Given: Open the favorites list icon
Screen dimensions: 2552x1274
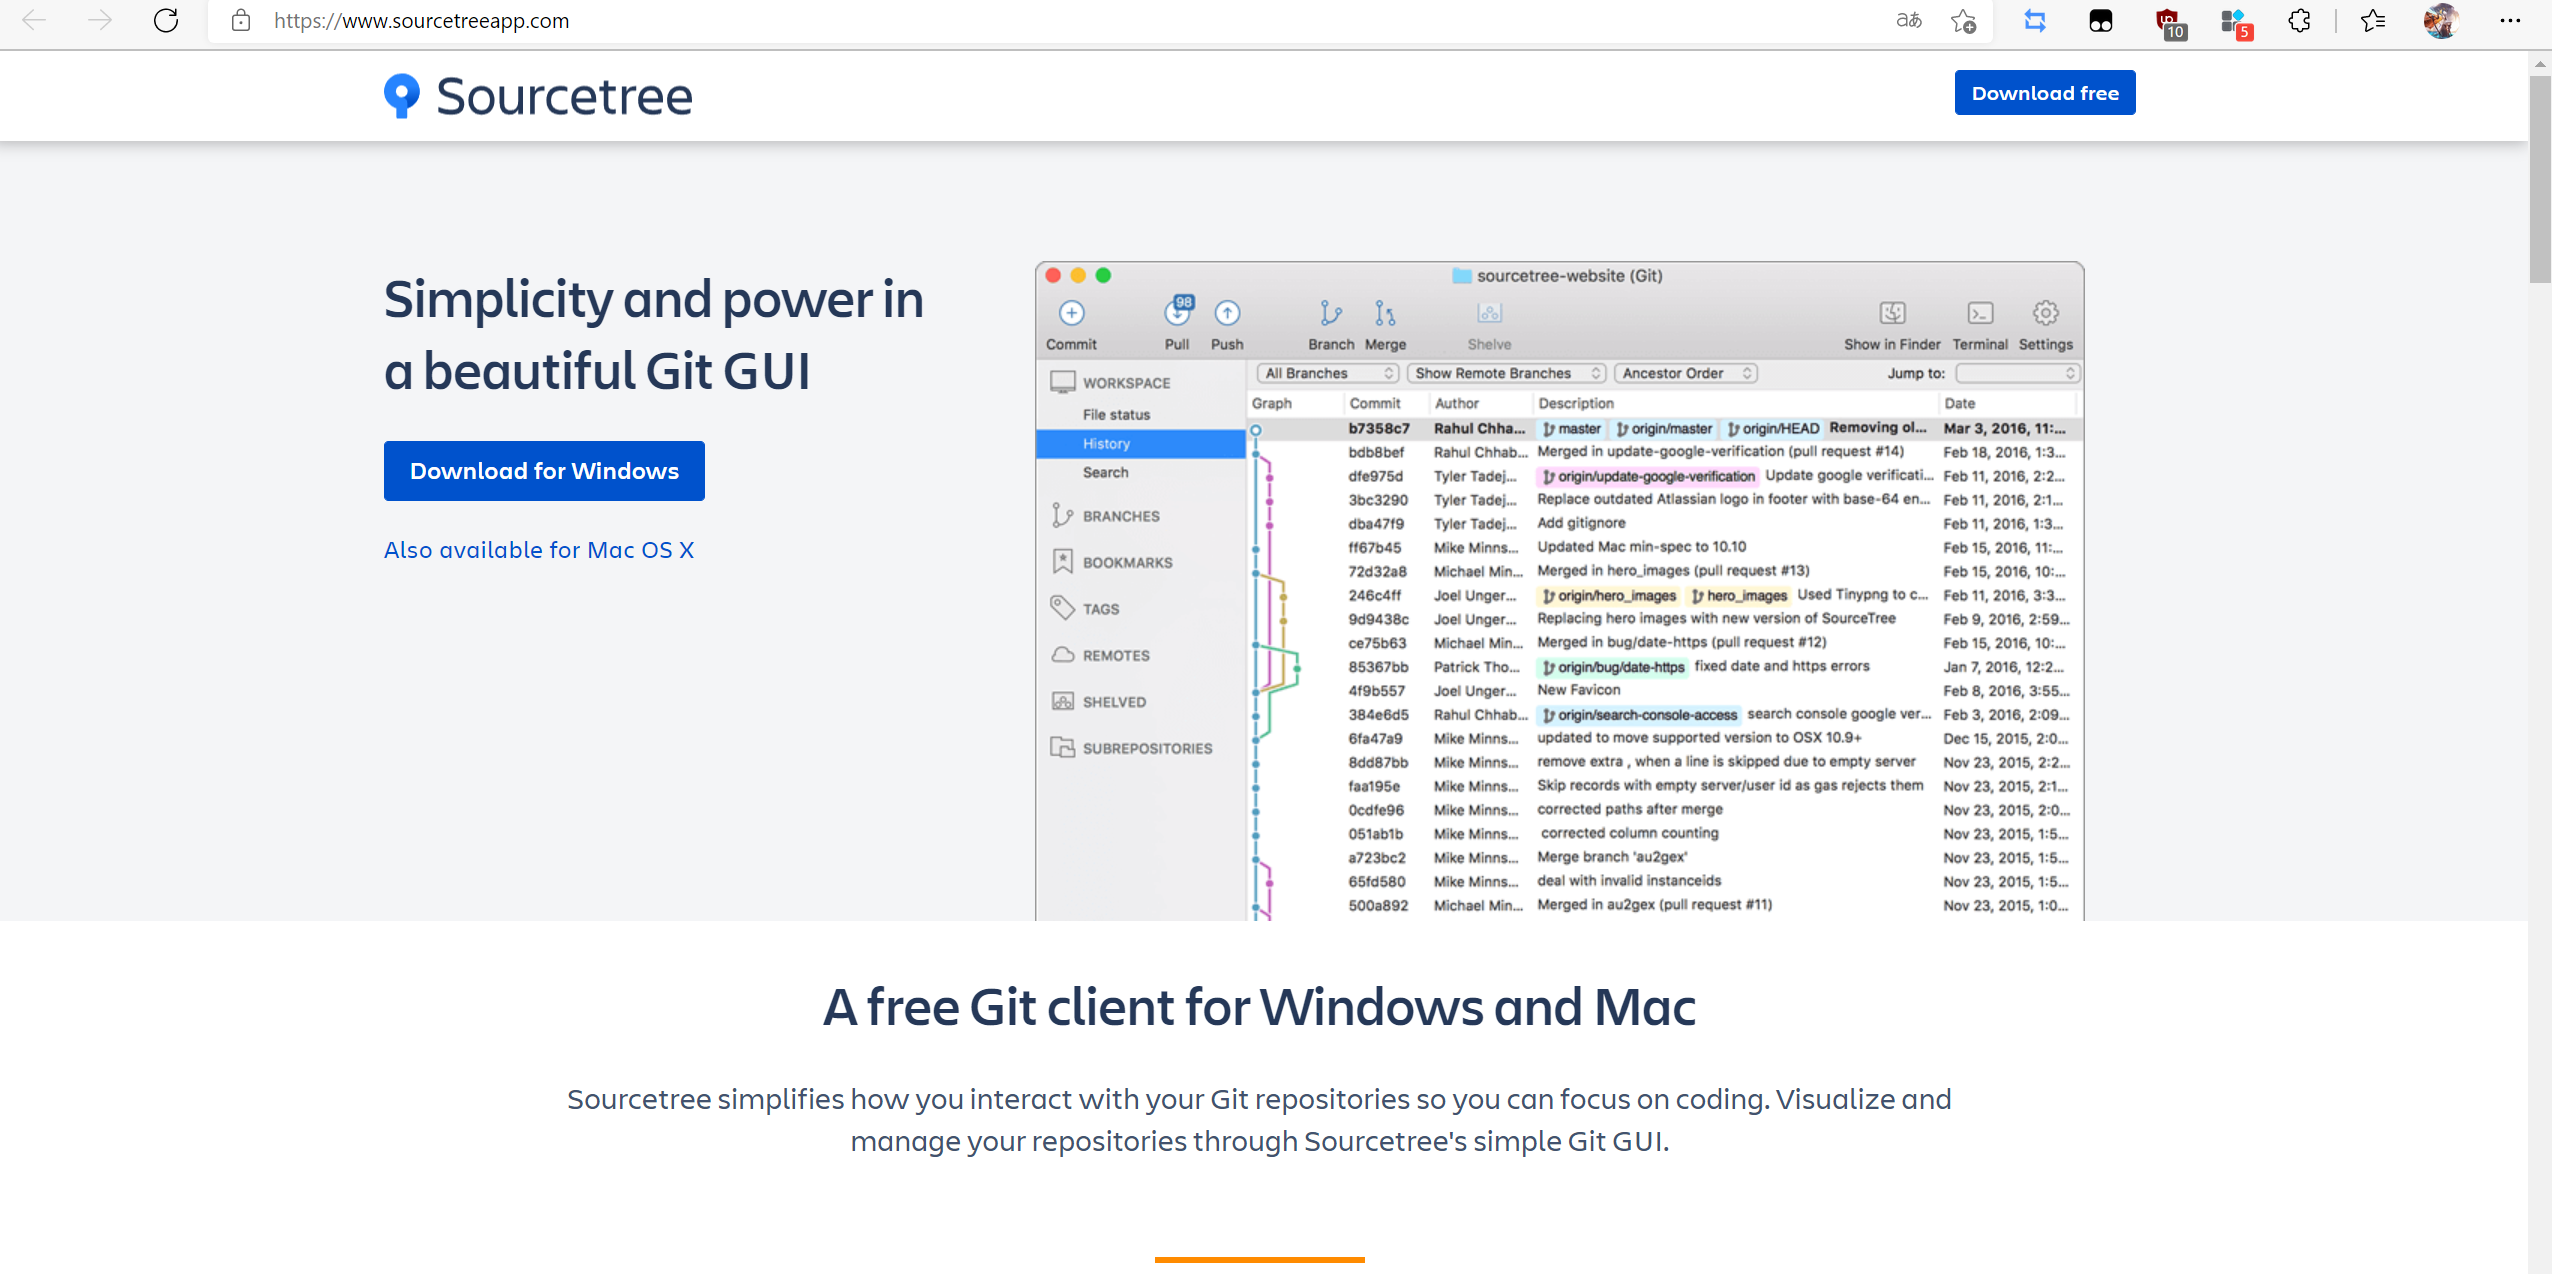Looking at the screenshot, I should pyautogui.click(x=2372, y=20).
